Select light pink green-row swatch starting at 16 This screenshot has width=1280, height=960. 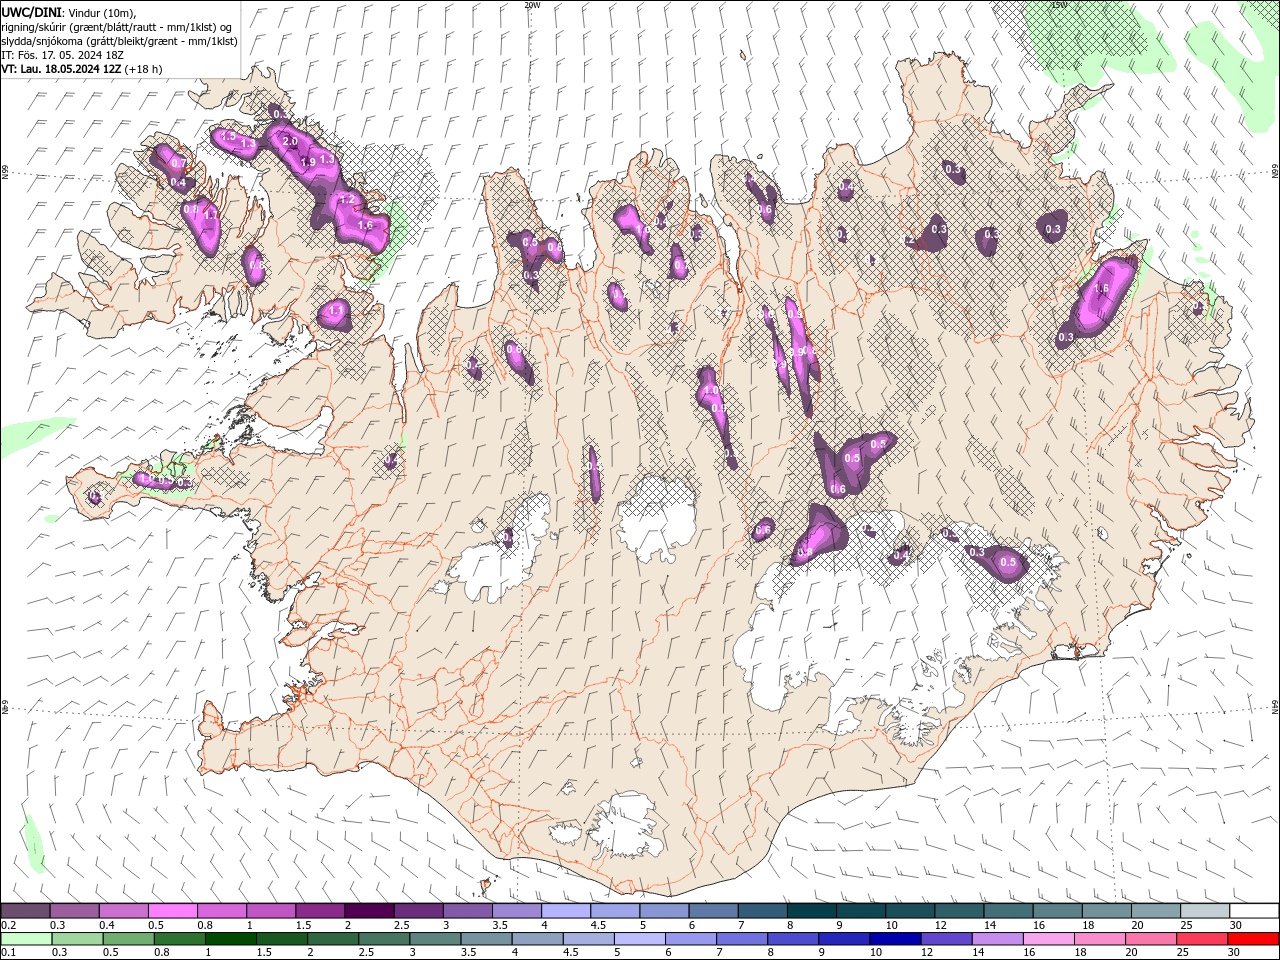1048,939
